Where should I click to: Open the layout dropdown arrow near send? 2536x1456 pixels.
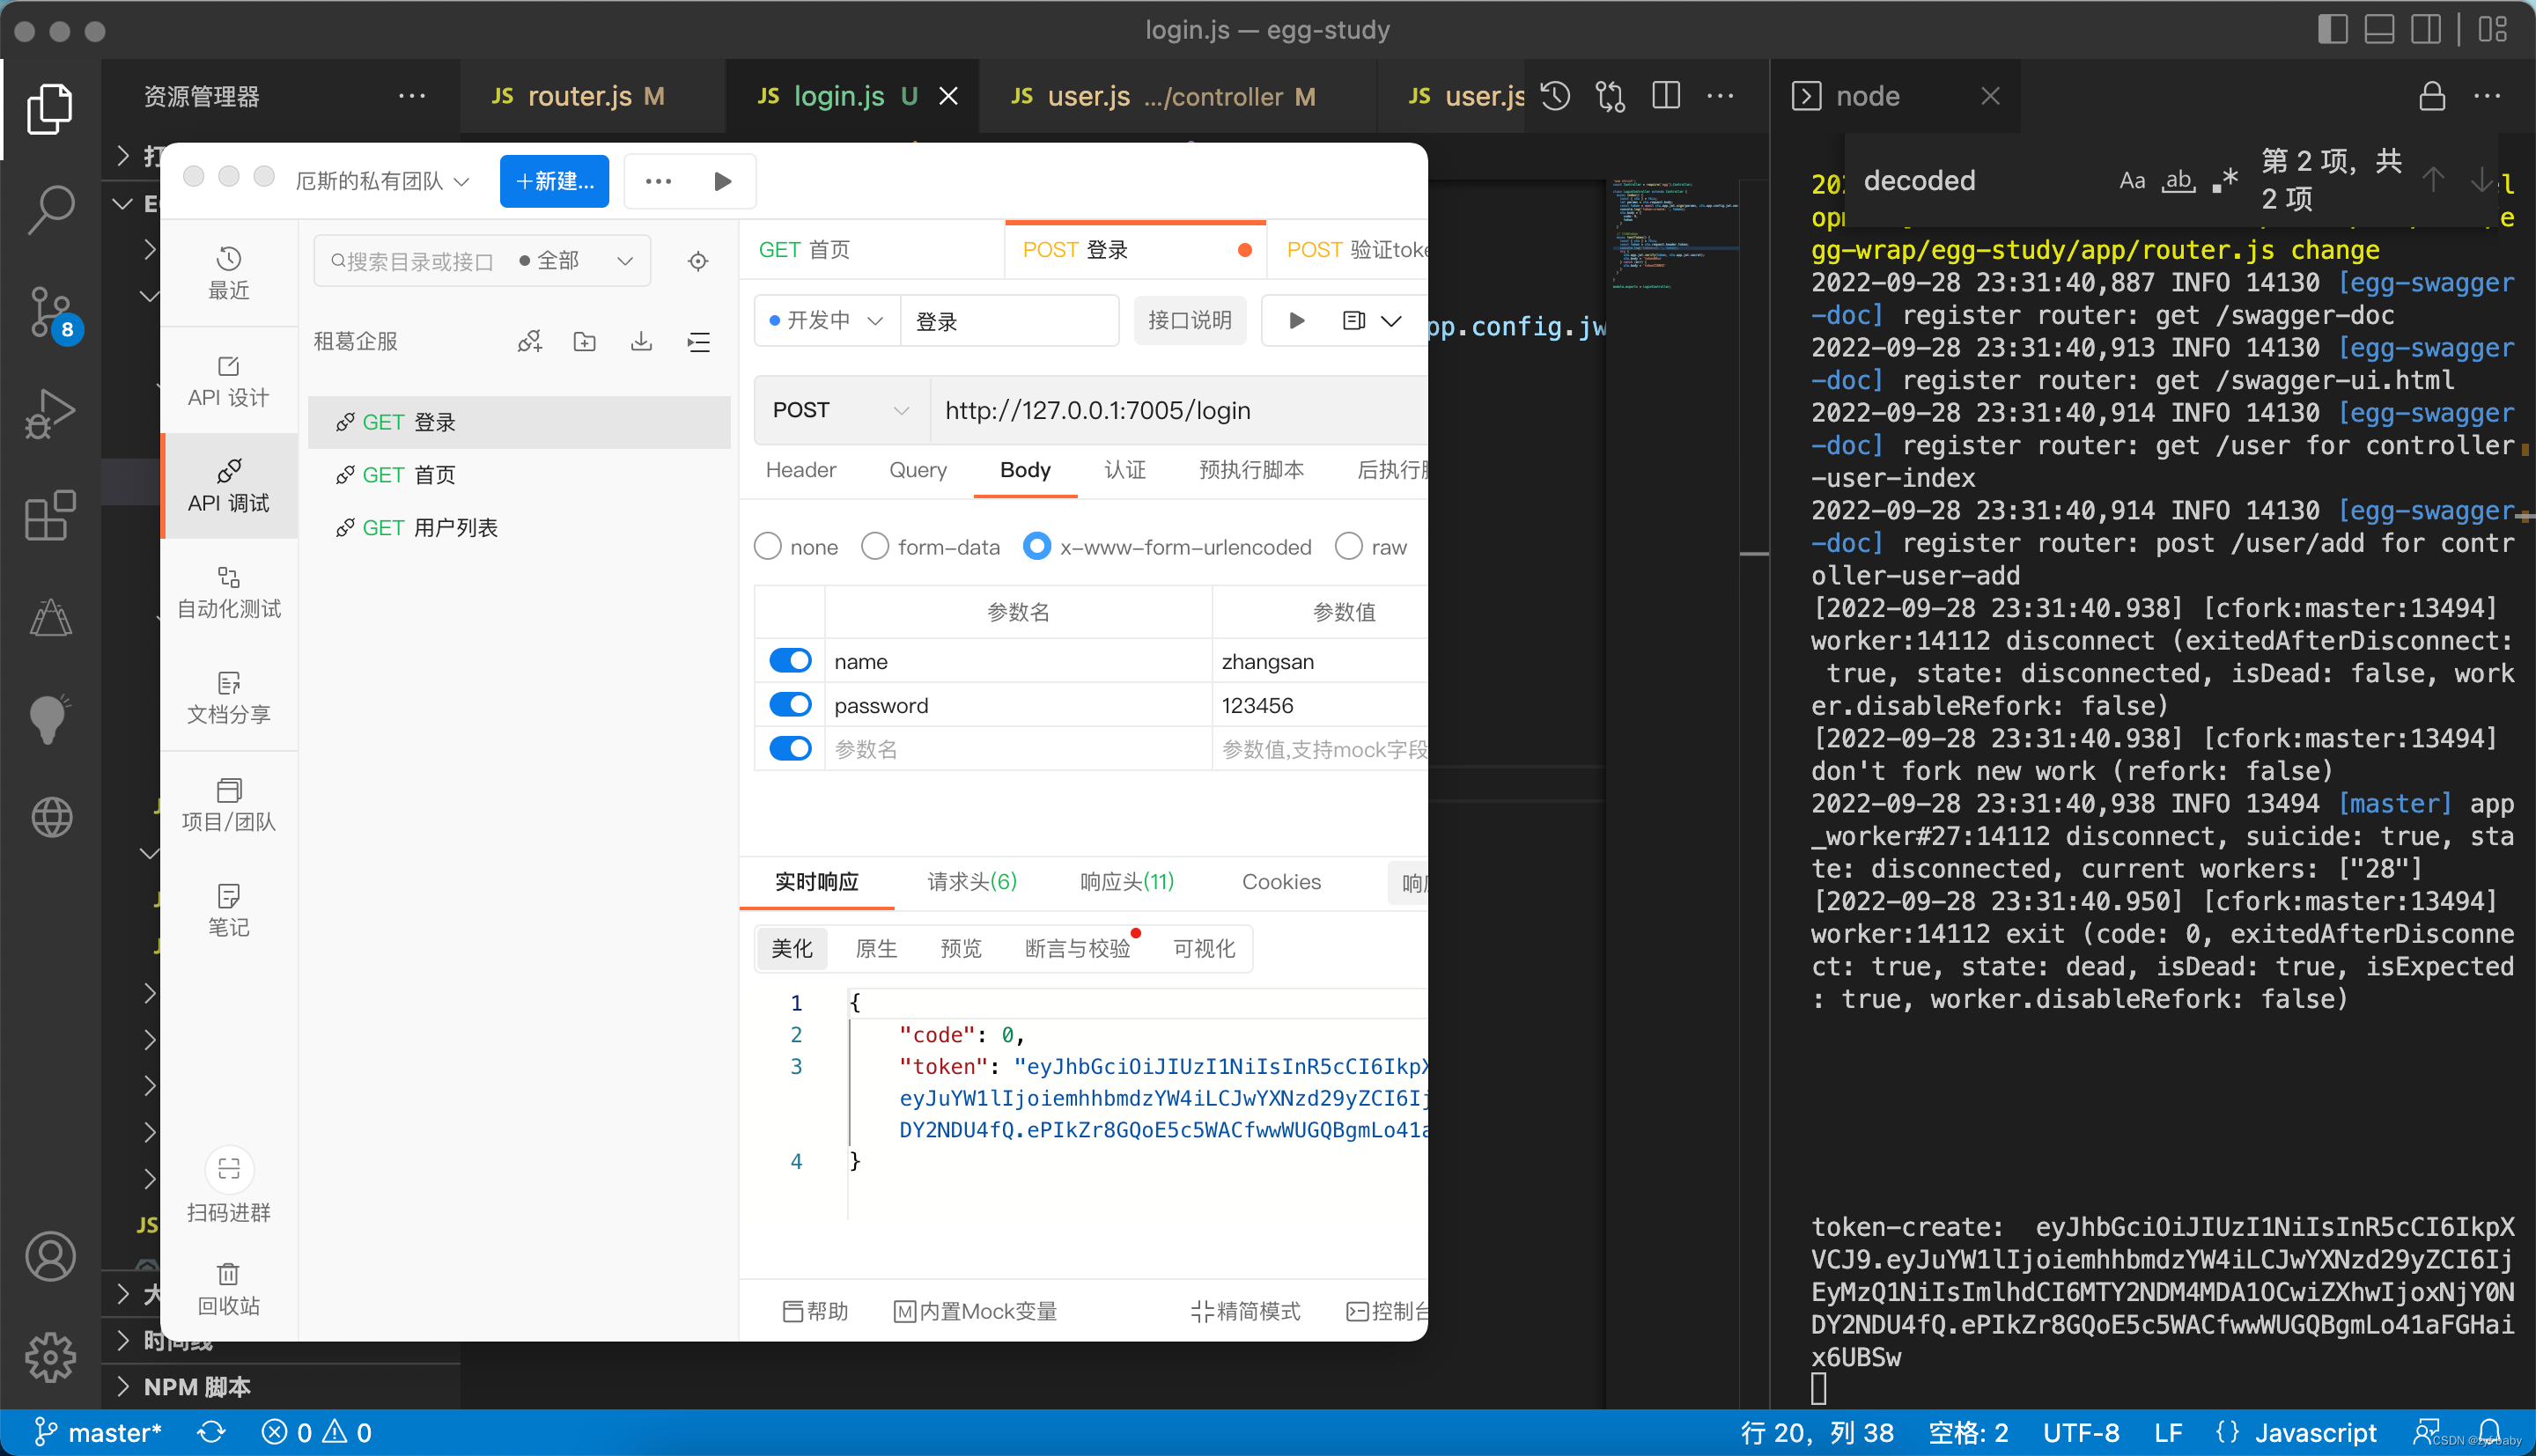point(1390,320)
